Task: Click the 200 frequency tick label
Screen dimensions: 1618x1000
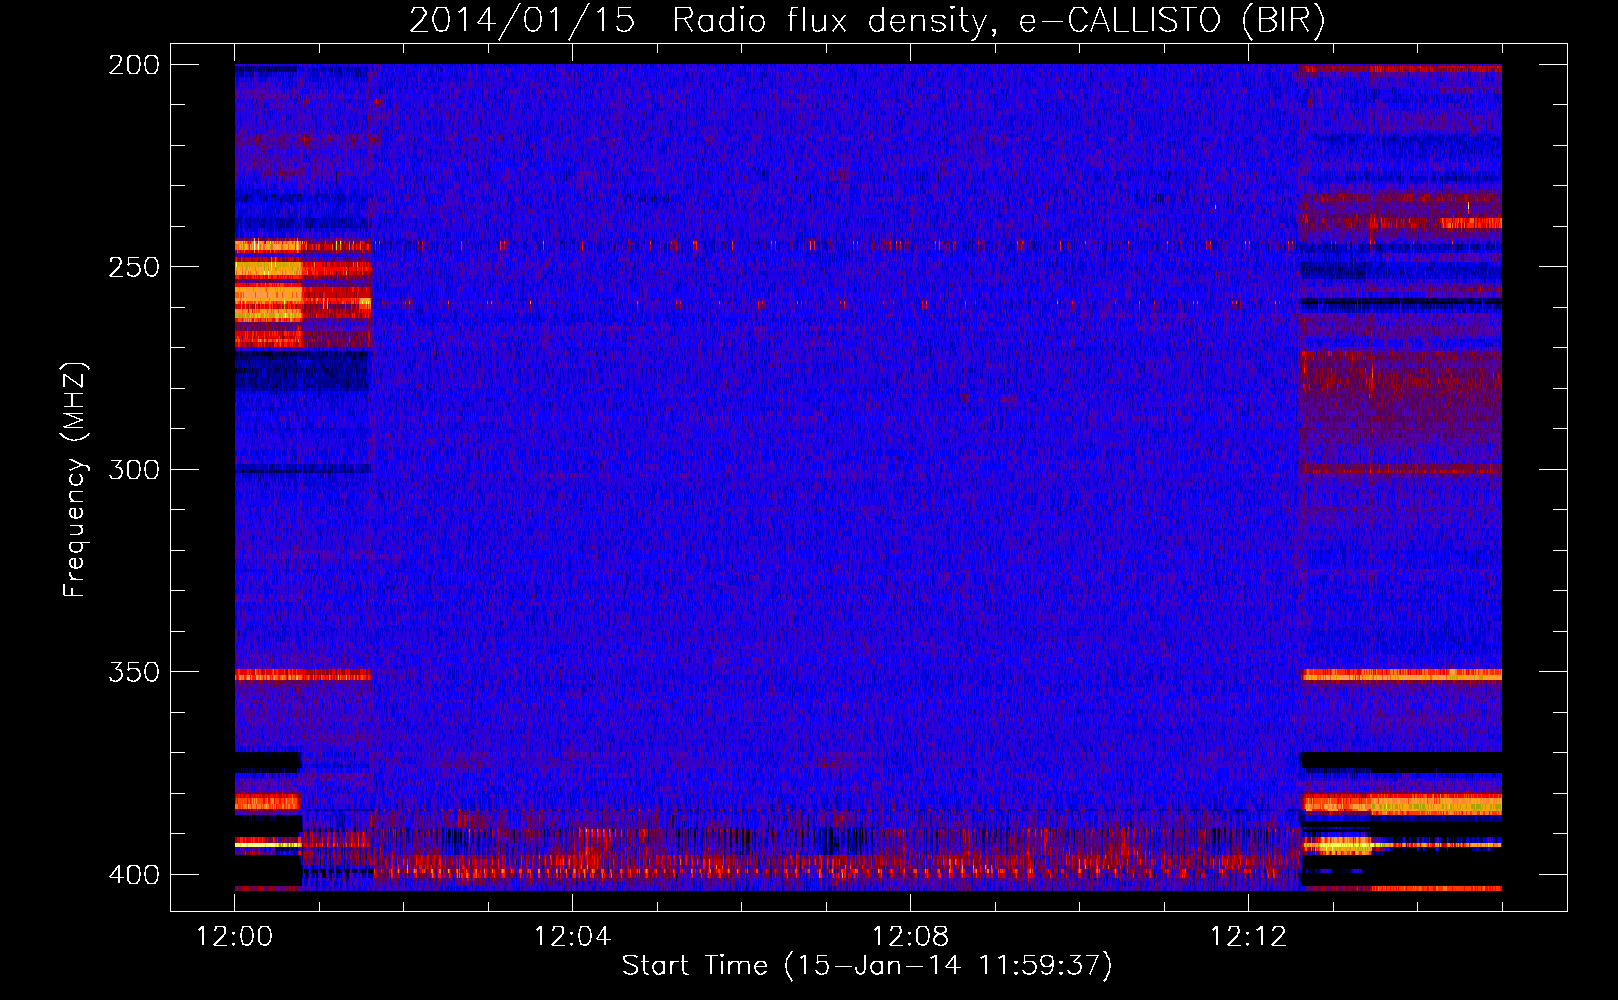Action: (134, 65)
